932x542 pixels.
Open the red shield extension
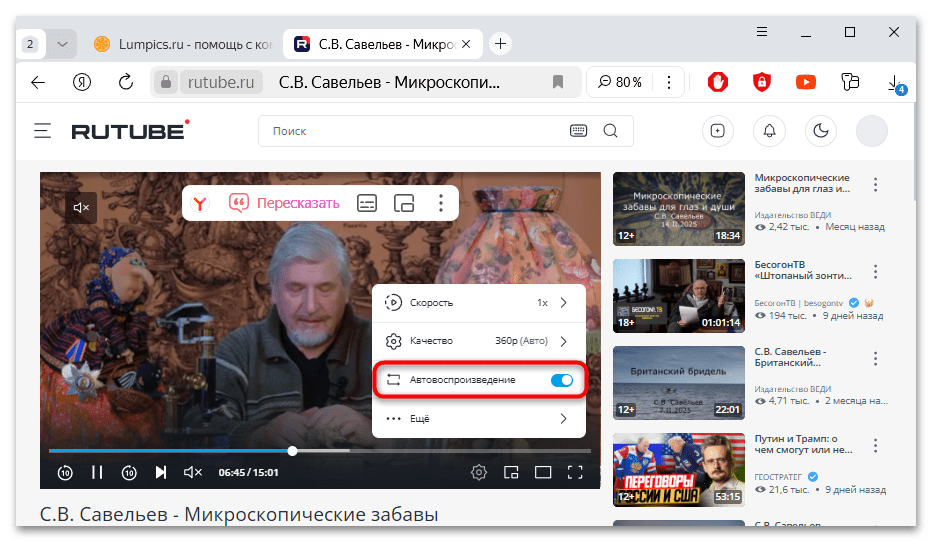[x=762, y=82]
